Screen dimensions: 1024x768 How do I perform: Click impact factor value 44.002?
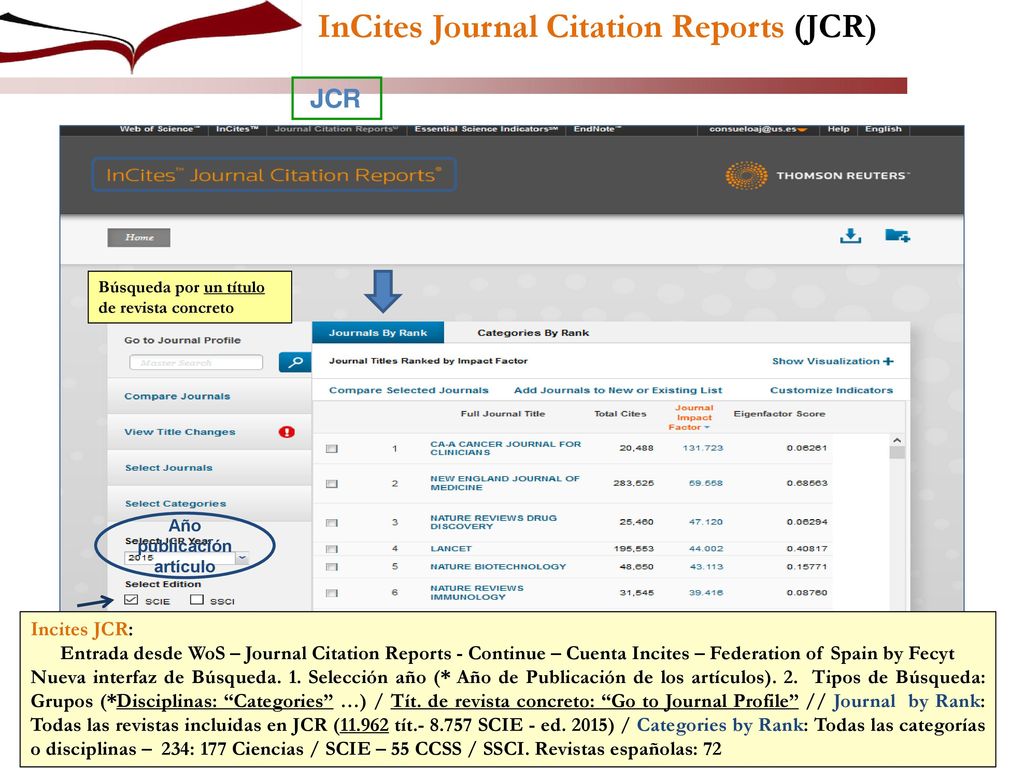tap(705, 549)
